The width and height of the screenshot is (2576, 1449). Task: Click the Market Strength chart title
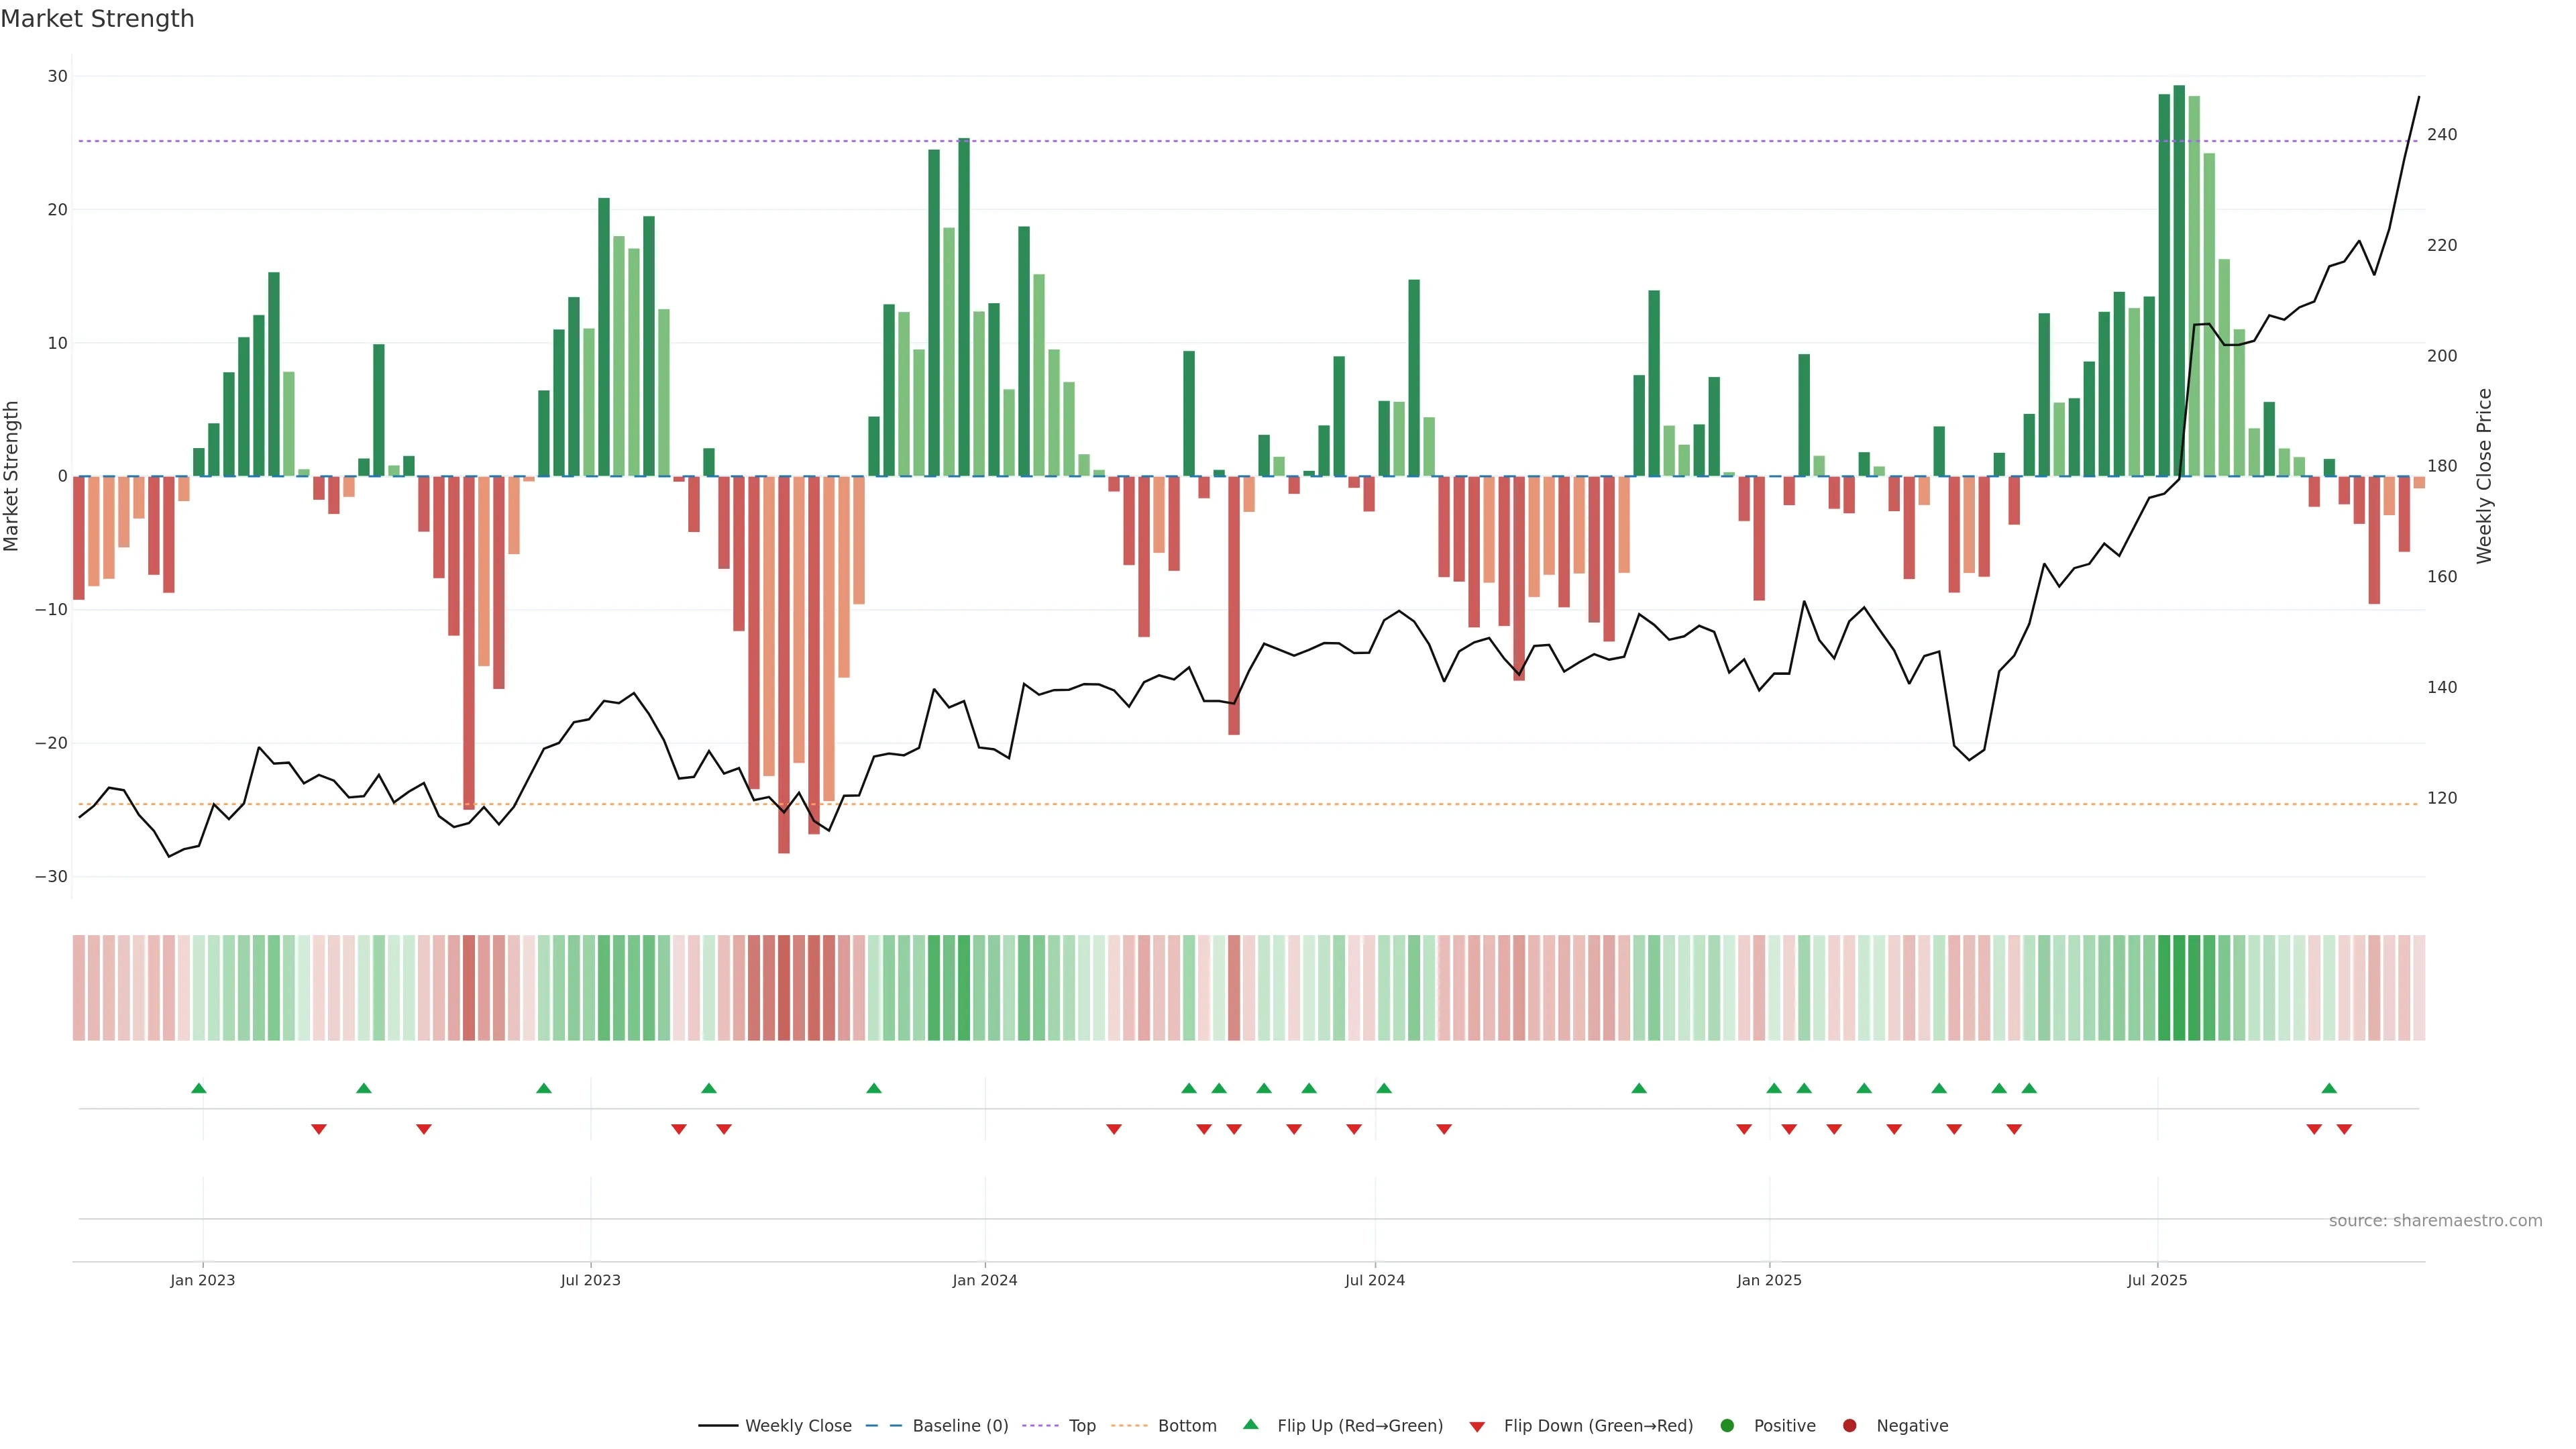97,19
